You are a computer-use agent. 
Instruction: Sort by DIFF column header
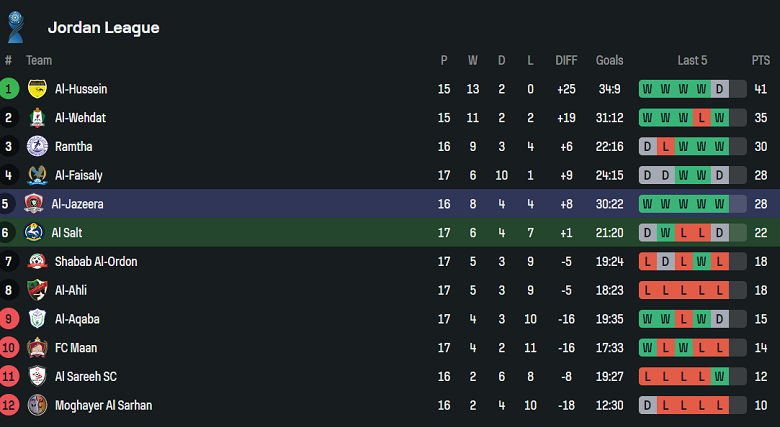[x=567, y=61]
